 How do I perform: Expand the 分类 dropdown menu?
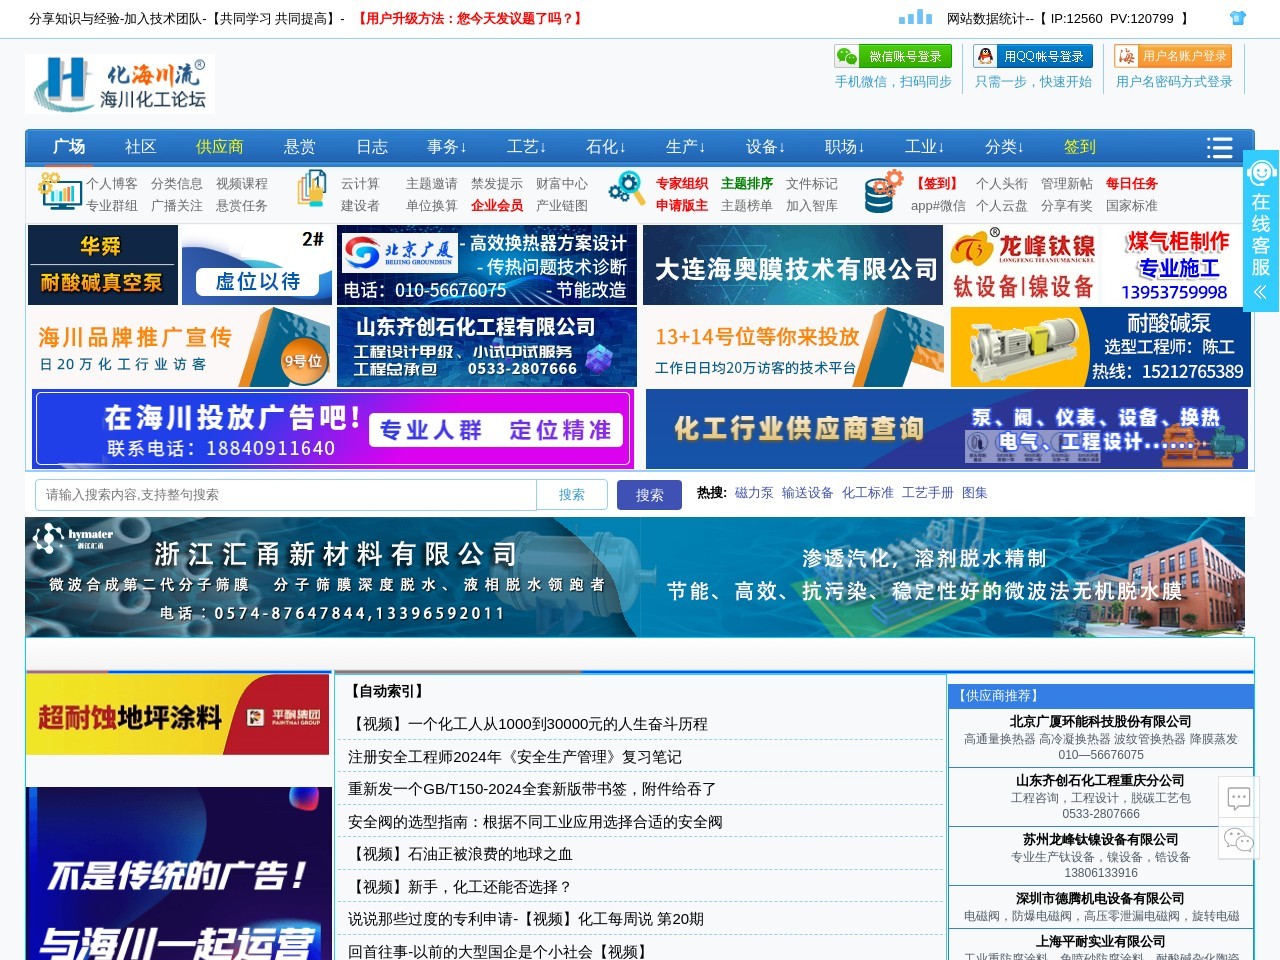click(1004, 147)
